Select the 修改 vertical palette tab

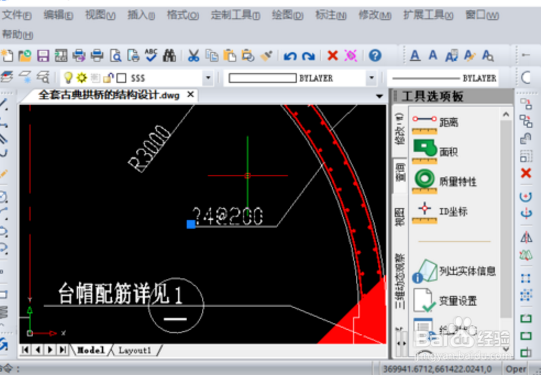point(399,129)
